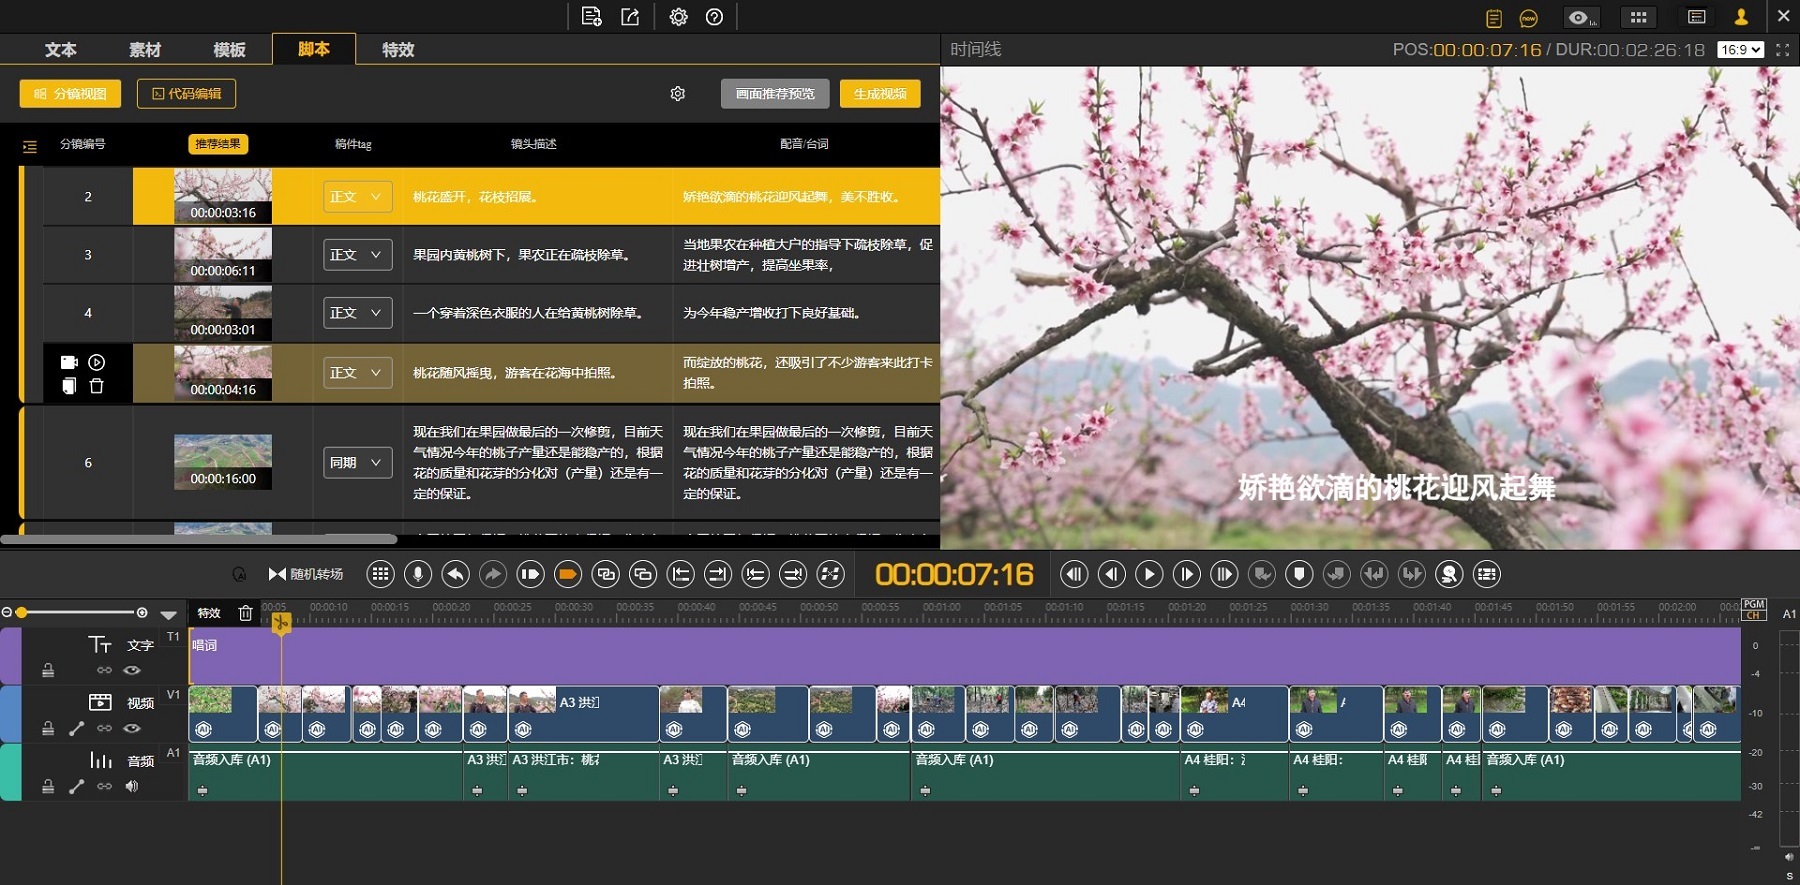Screen dimensions: 1800x885
Task: Redo the last edit
Action: pos(493,574)
